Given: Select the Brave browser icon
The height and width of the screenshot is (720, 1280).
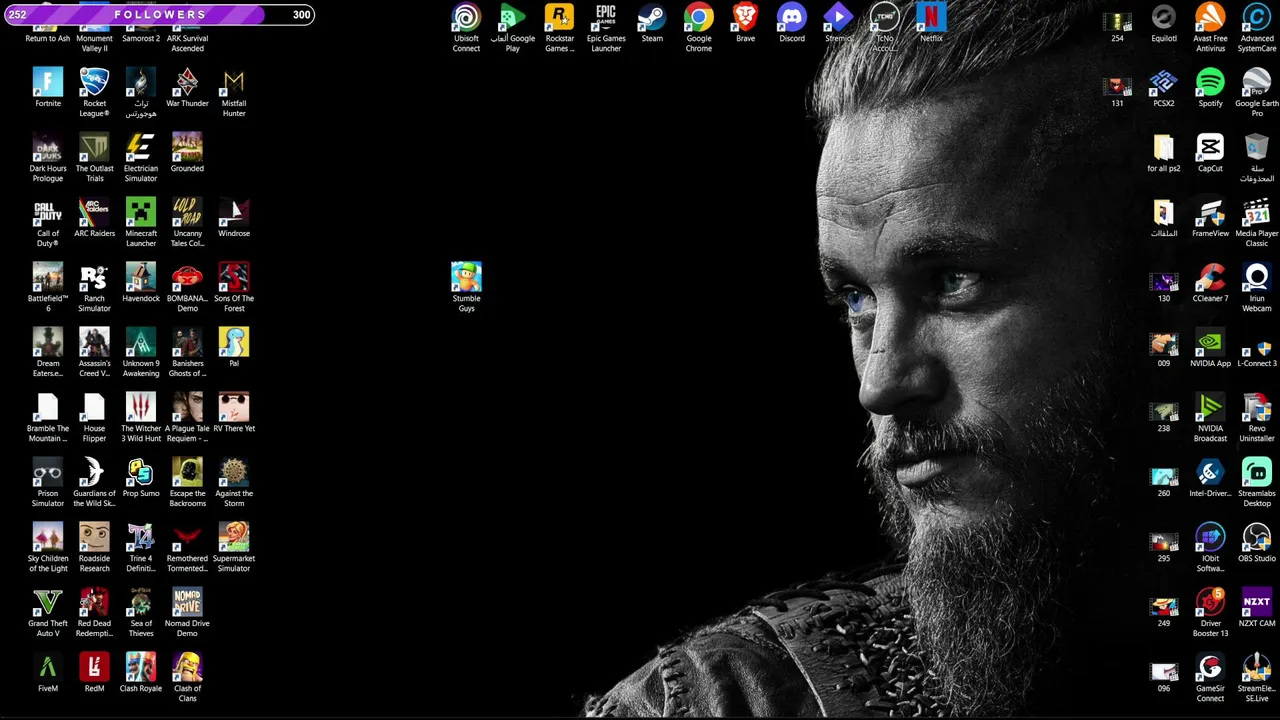Looking at the screenshot, I should tap(745, 17).
